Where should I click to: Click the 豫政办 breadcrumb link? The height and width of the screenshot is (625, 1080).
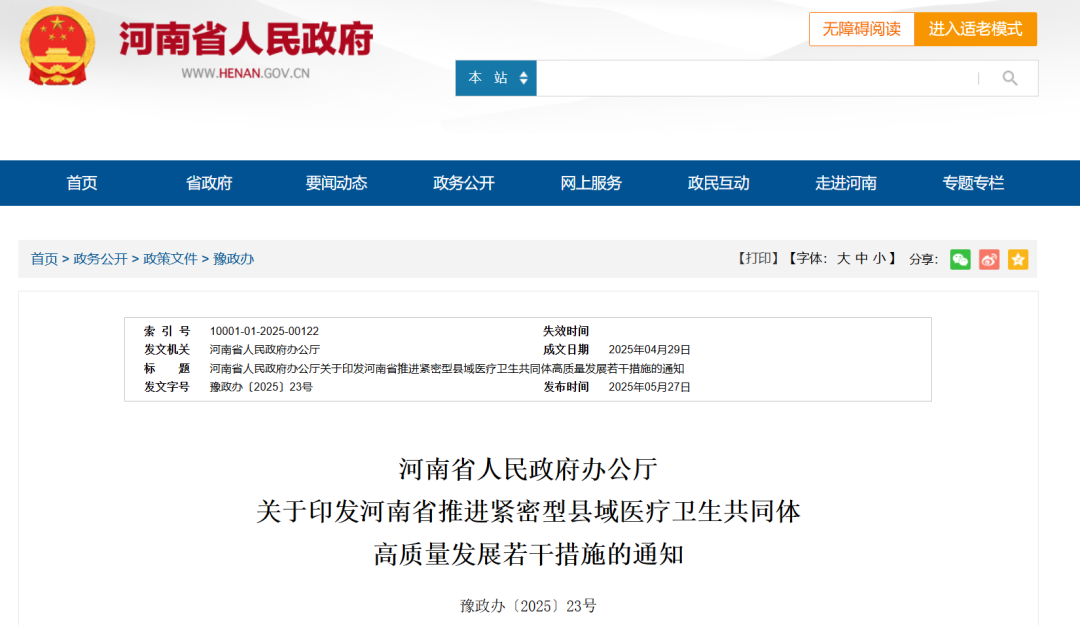coord(233,259)
